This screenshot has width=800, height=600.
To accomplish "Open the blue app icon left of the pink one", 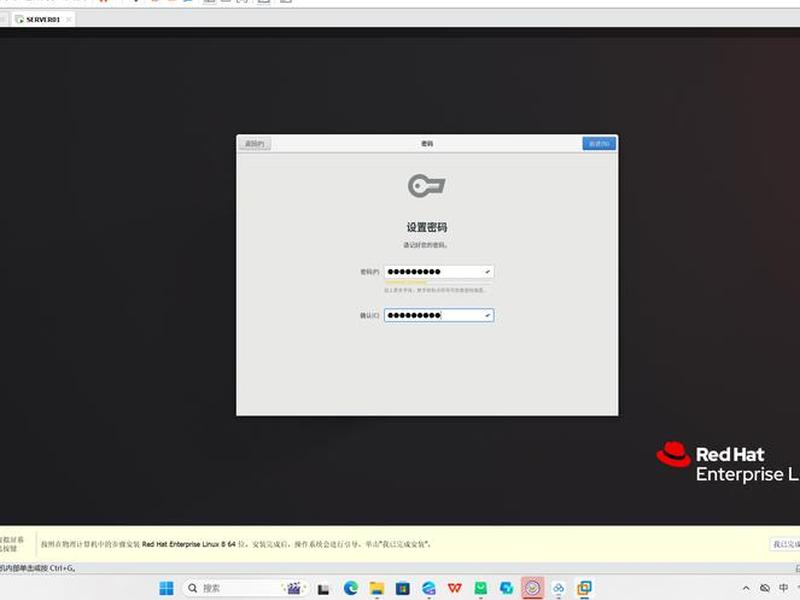I will (x=507, y=588).
